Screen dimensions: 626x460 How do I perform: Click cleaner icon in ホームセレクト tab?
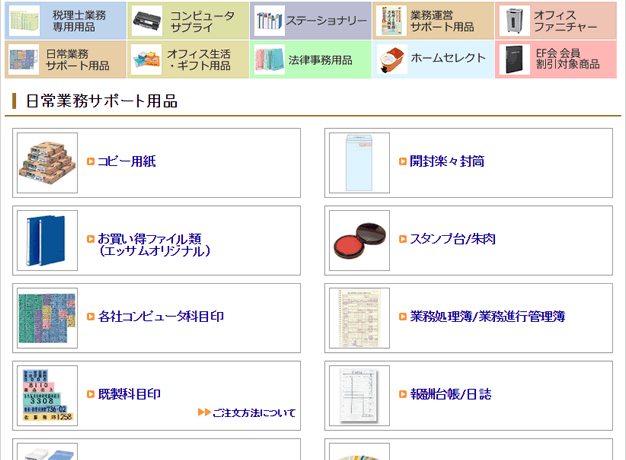click(392, 59)
